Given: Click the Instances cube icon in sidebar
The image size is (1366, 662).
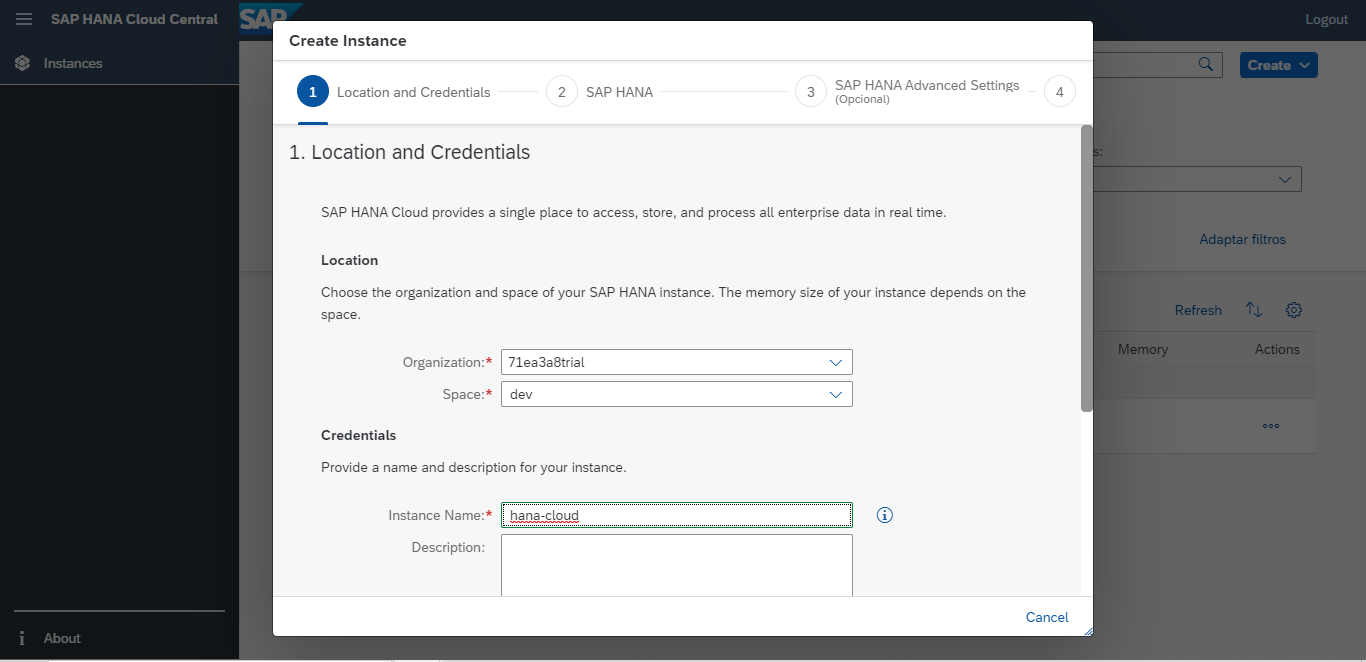Looking at the screenshot, I should pos(22,63).
